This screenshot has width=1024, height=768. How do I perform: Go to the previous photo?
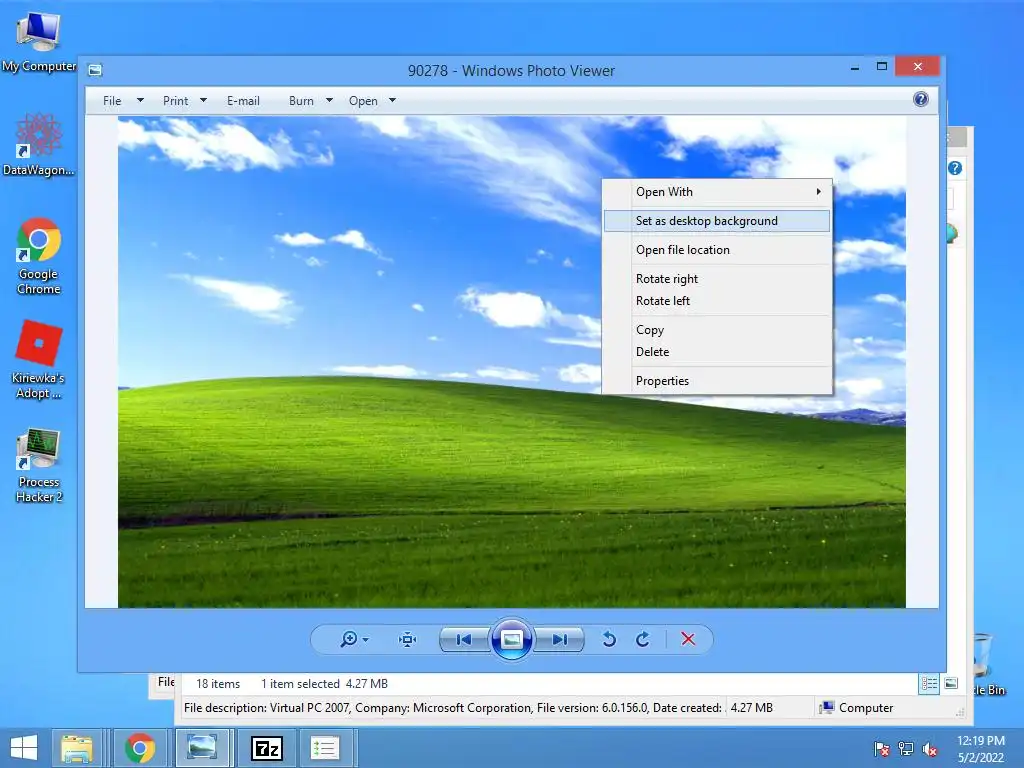pyautogui.click(x=464, y=639)
